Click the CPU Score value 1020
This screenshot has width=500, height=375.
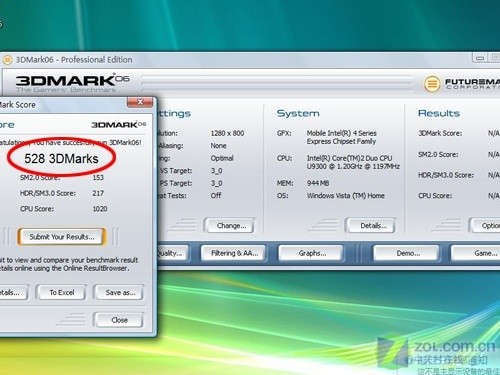point(100,209)
